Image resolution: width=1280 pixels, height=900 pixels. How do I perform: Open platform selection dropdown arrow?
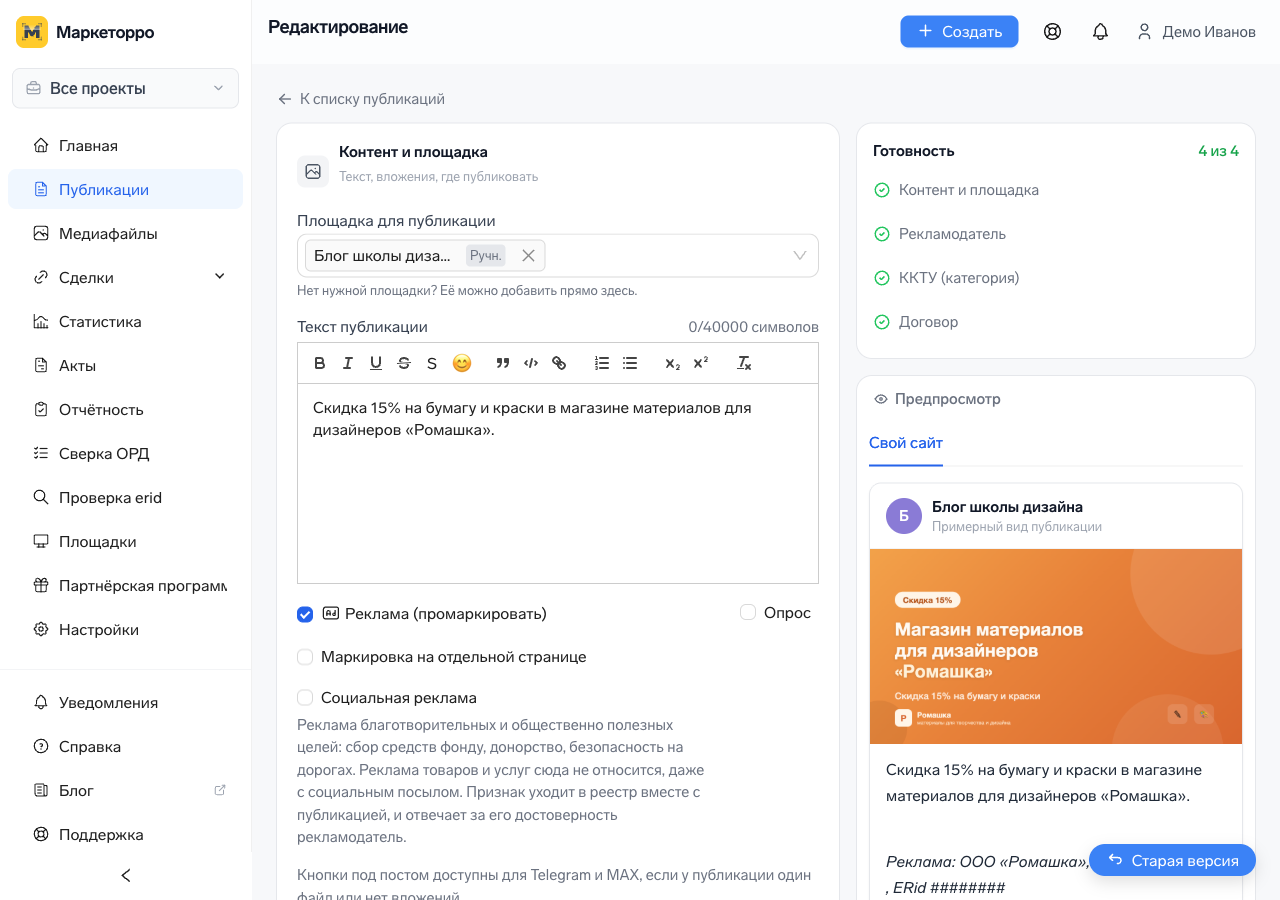(x=800, y=256)
